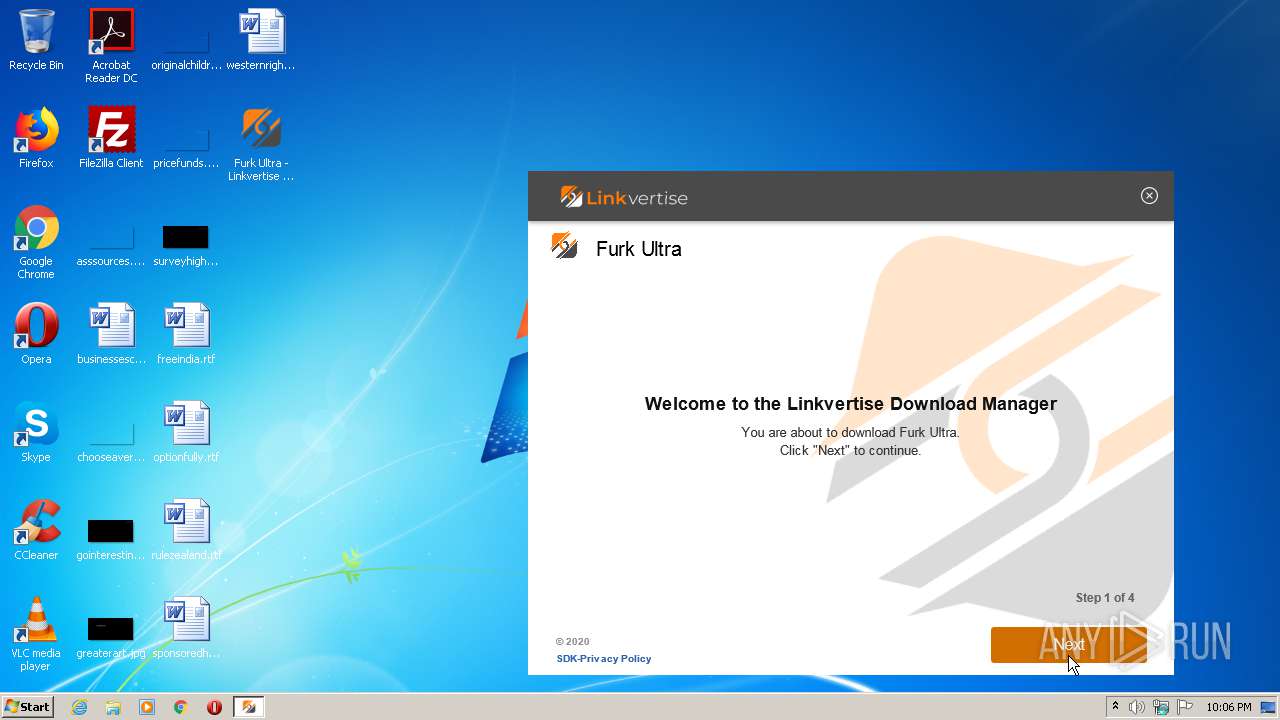Click the 'Step 1 of 4' text
The image size is (1280, 720).
1105,598
